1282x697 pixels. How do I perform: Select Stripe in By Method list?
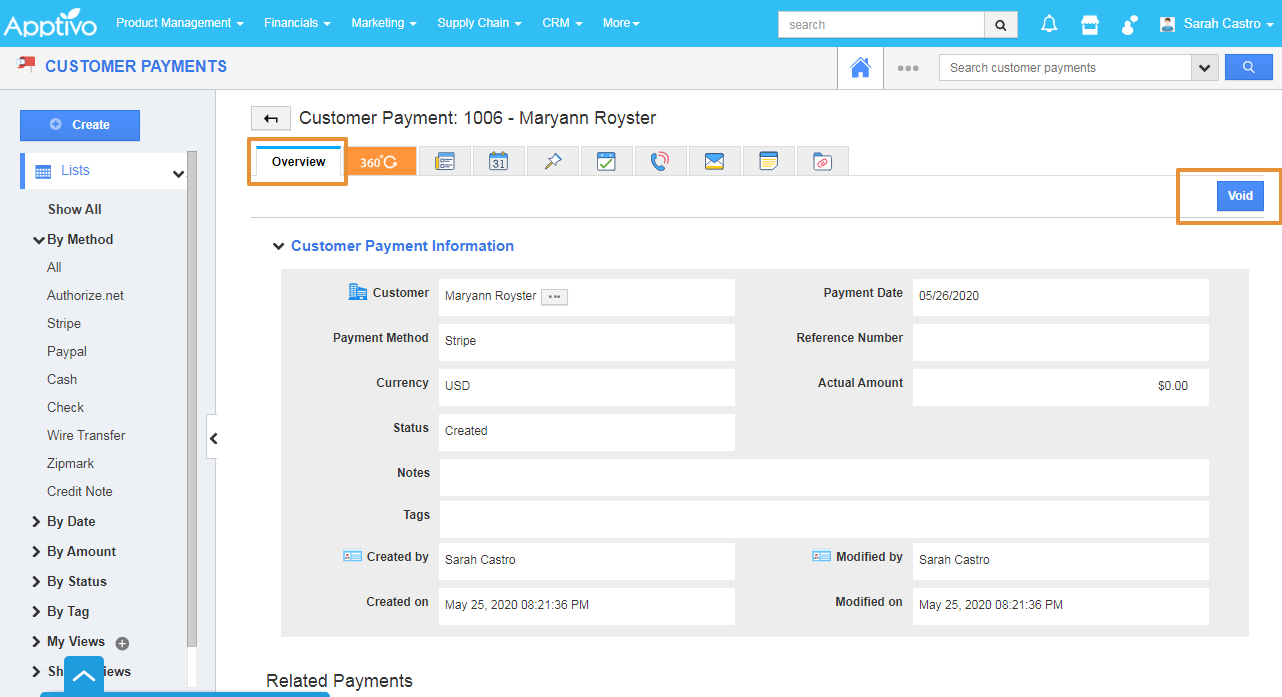click(x=64, y=323)
